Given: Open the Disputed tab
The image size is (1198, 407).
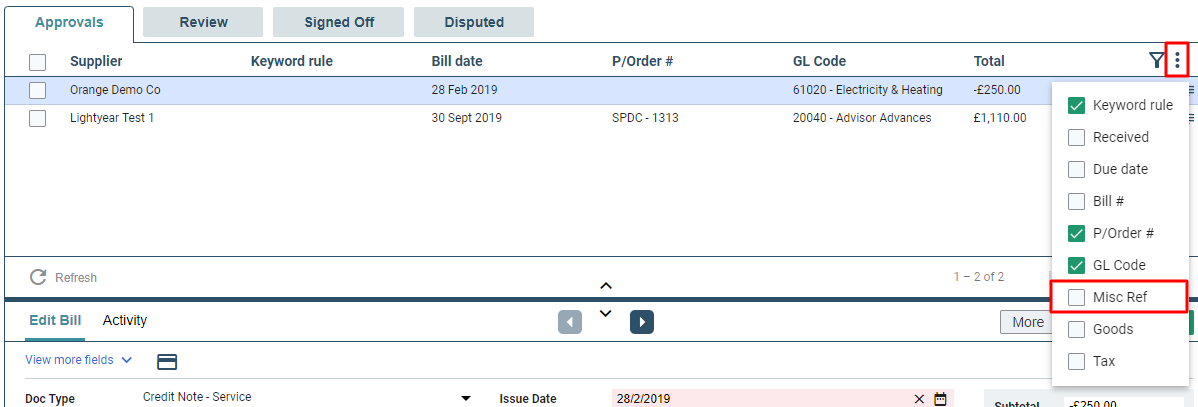Looking at the screenshot, I should click(x=474, y=22).
